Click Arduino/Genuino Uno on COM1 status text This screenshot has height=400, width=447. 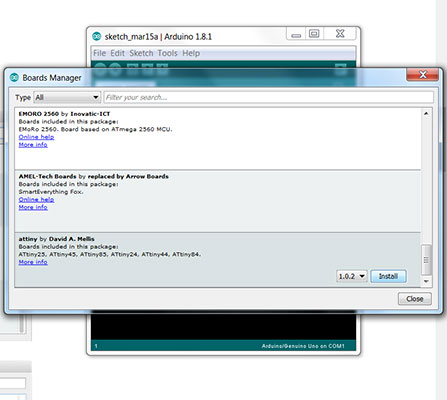[x=303, y=346]
